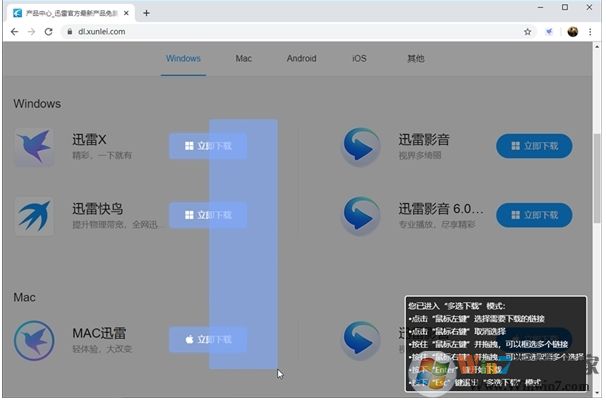Open the Xunlei browser extension icon
This screenshot has height=400, width=606.
(549, 32)
